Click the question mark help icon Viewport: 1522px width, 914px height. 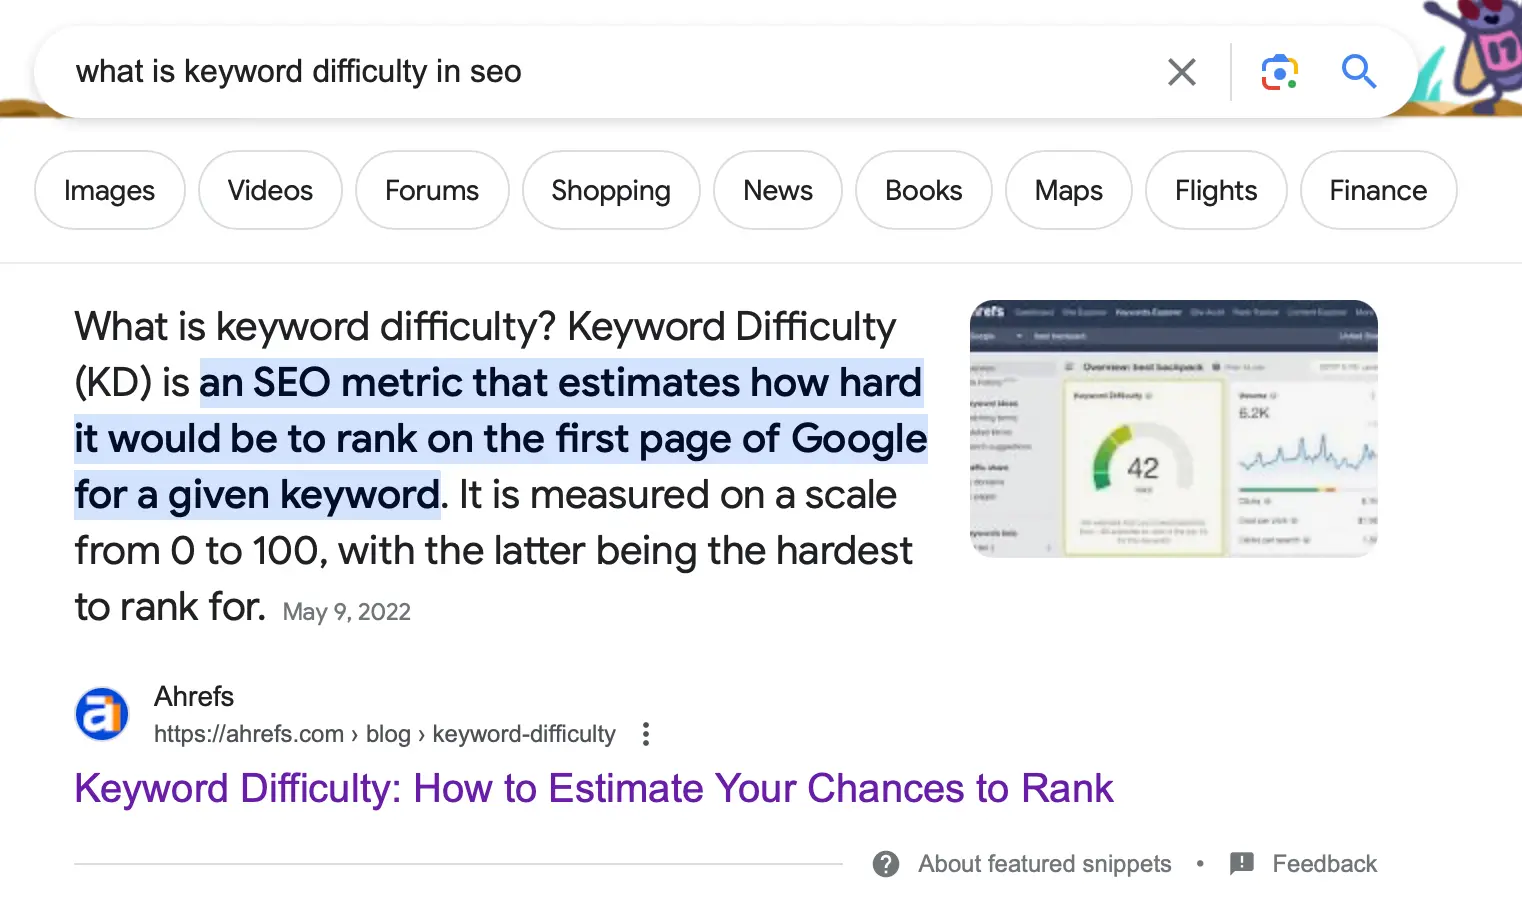[x=886, y=864]
